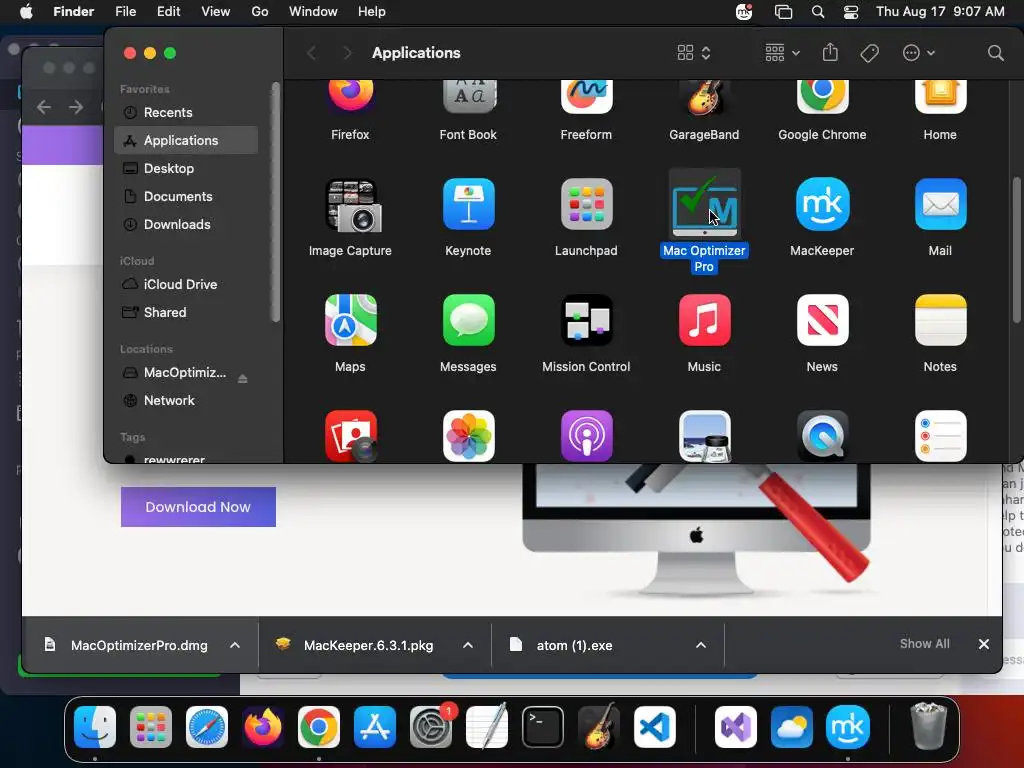This screenshot has width=1024, height=768.
Task: Click the Share toolbar icon in Finder
Action: point(830,52)
